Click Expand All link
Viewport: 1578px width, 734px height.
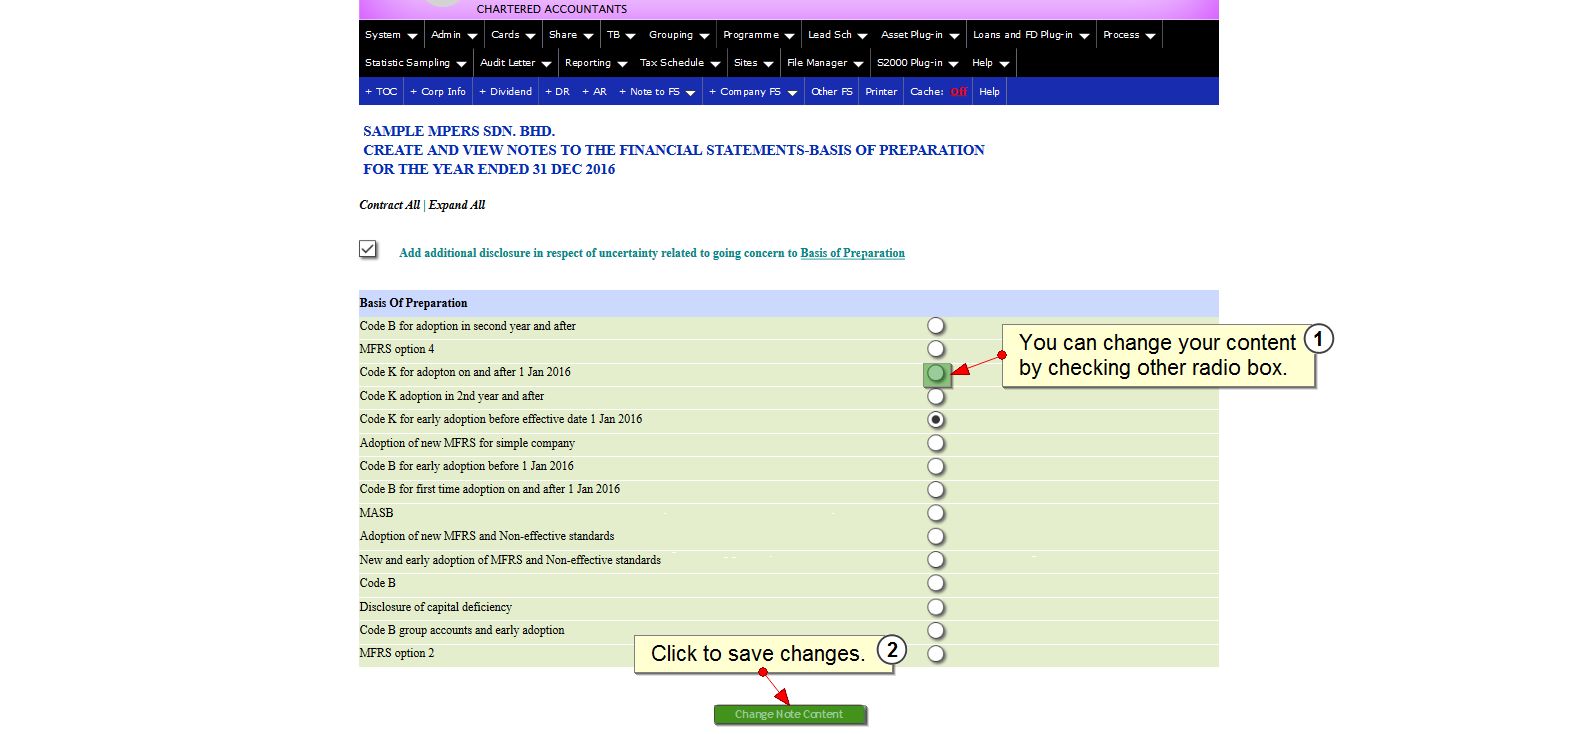point(457,205)
